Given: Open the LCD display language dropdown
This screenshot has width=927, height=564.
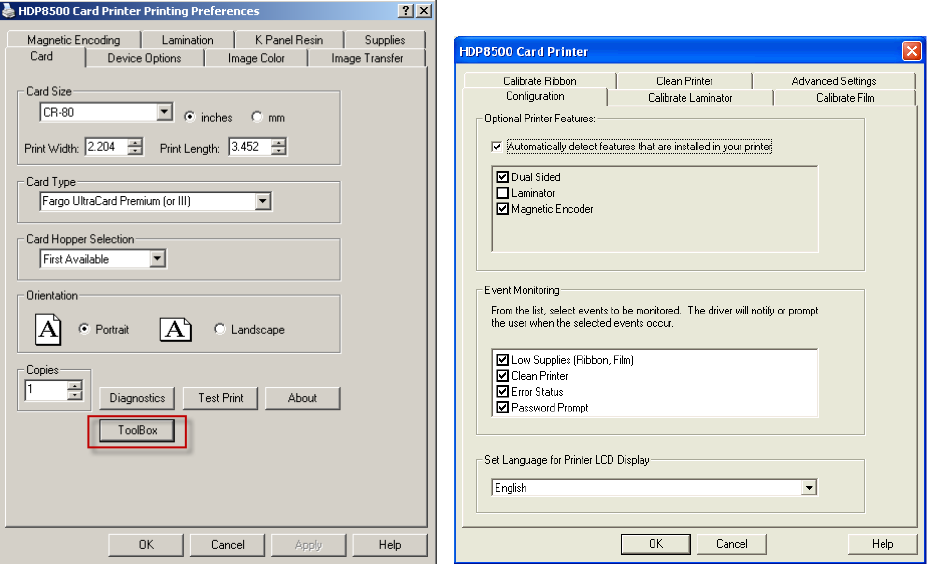Looking at the screenshot, I should click(x=809, y=488).
